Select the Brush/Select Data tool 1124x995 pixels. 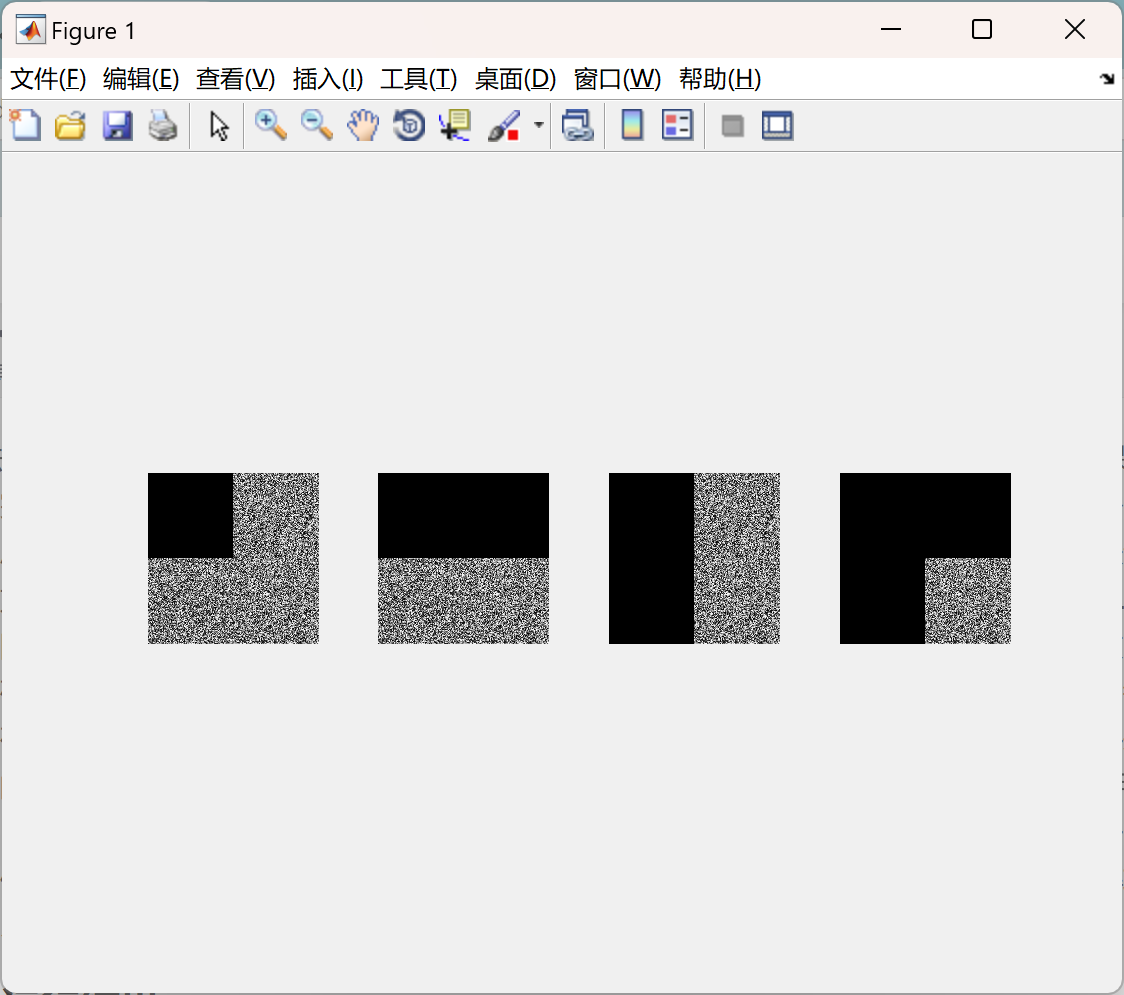point(504,125)
